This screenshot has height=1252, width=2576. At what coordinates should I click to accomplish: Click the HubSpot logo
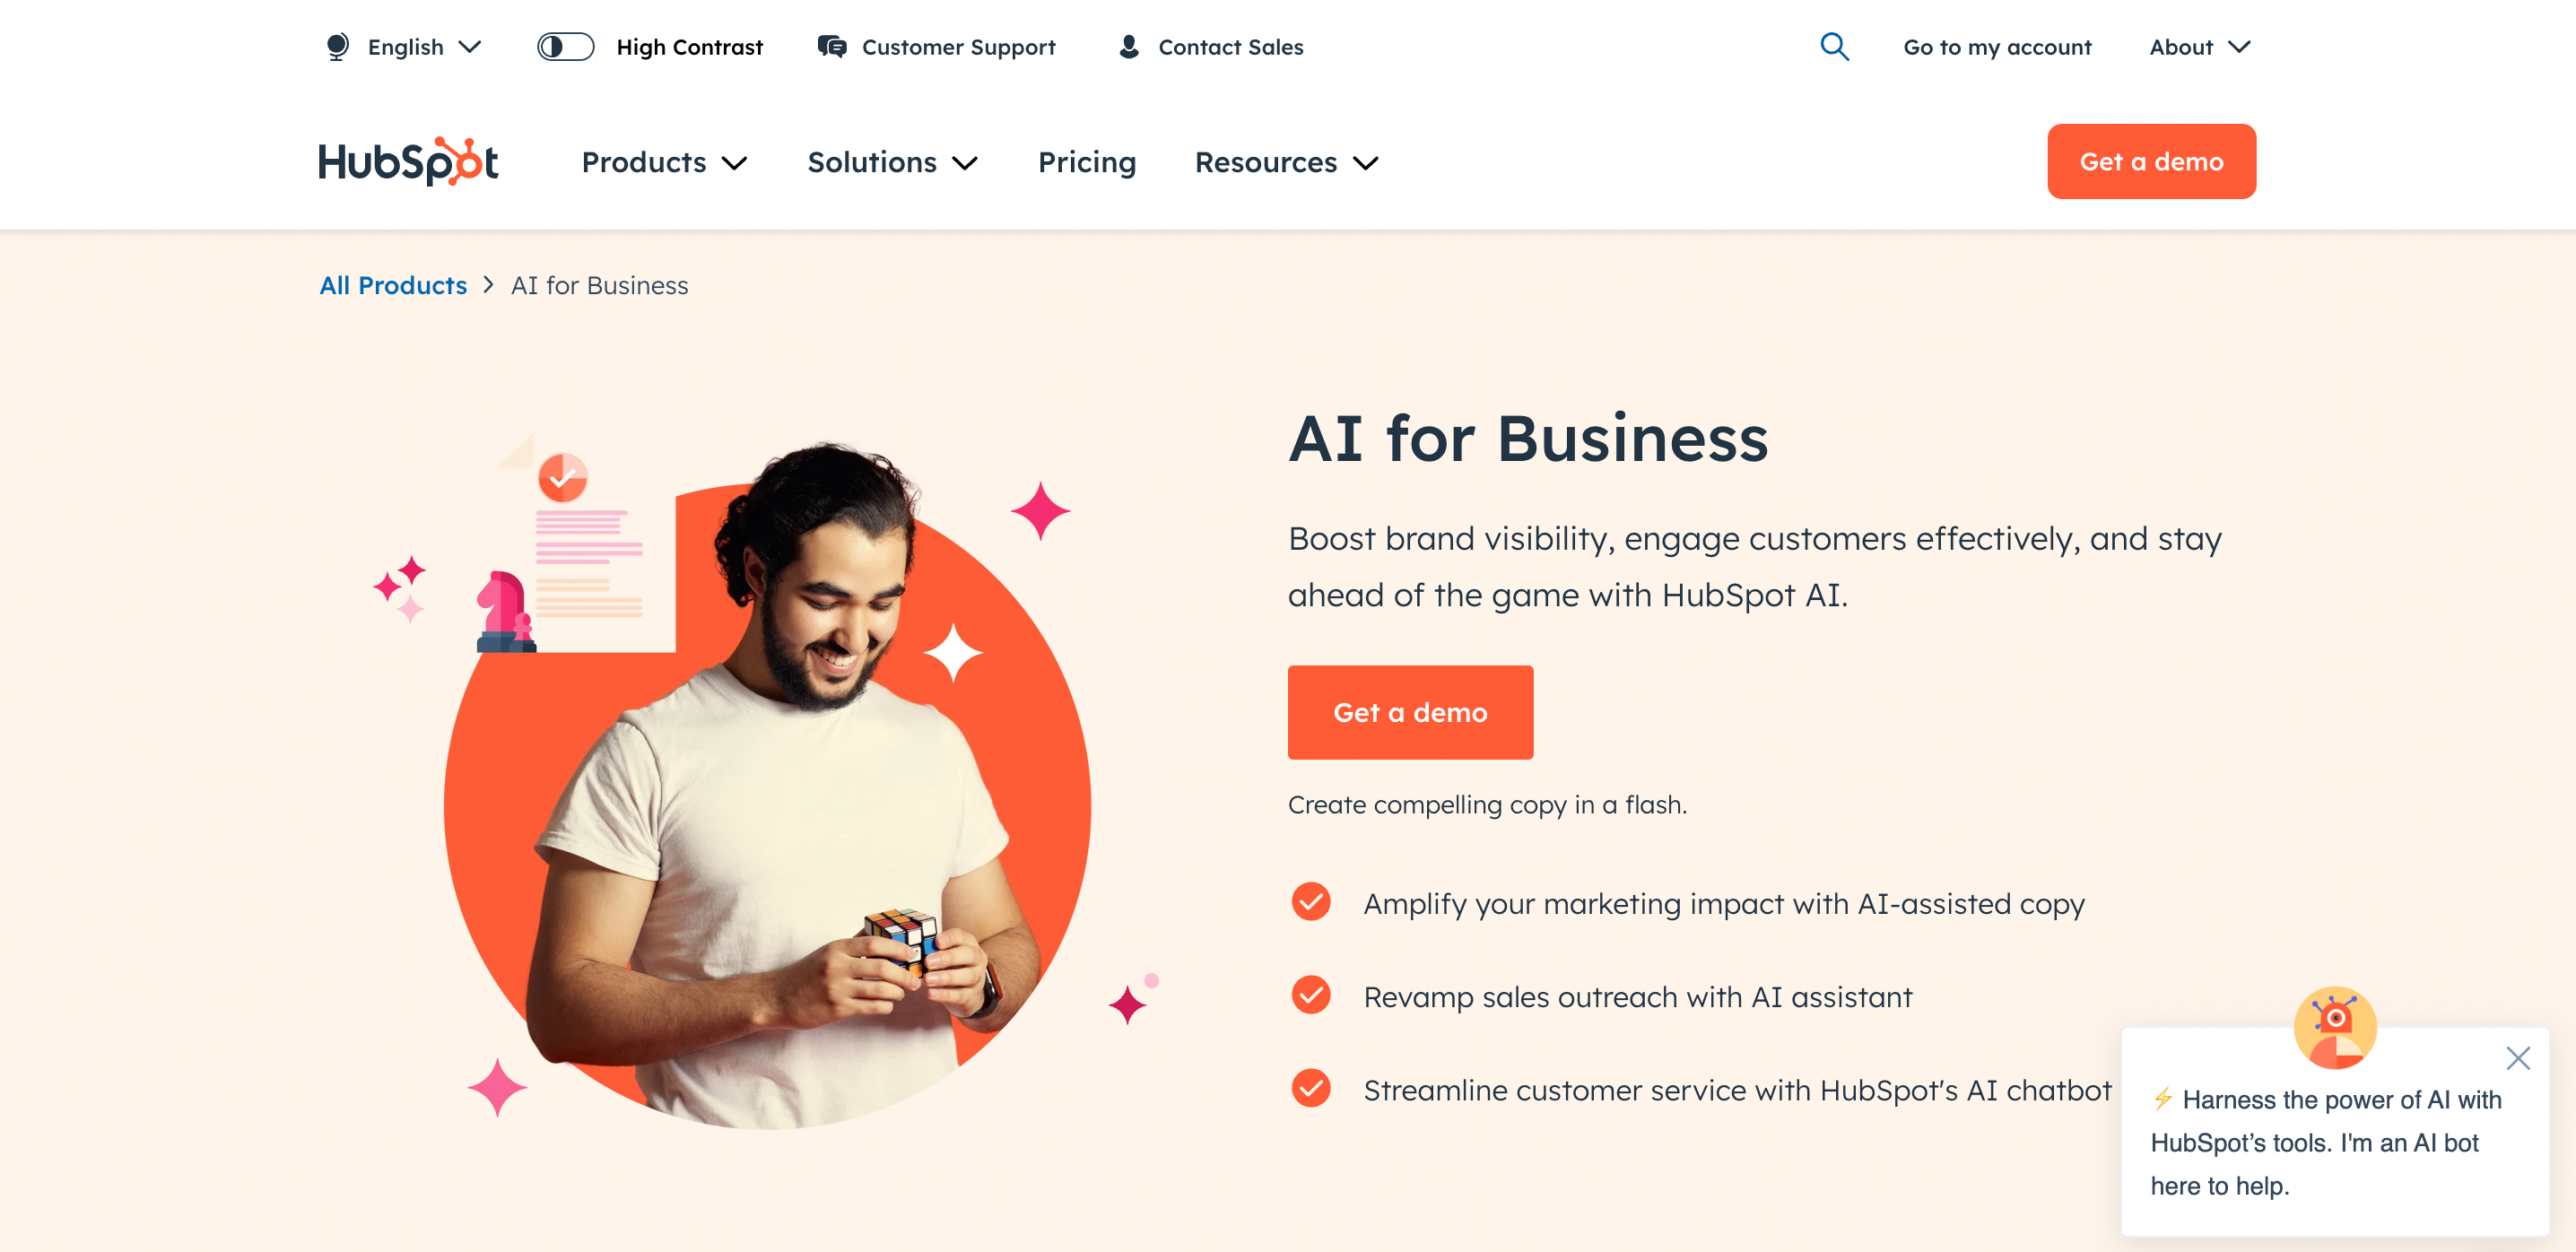pyautogui.click(x=408, y=161)
